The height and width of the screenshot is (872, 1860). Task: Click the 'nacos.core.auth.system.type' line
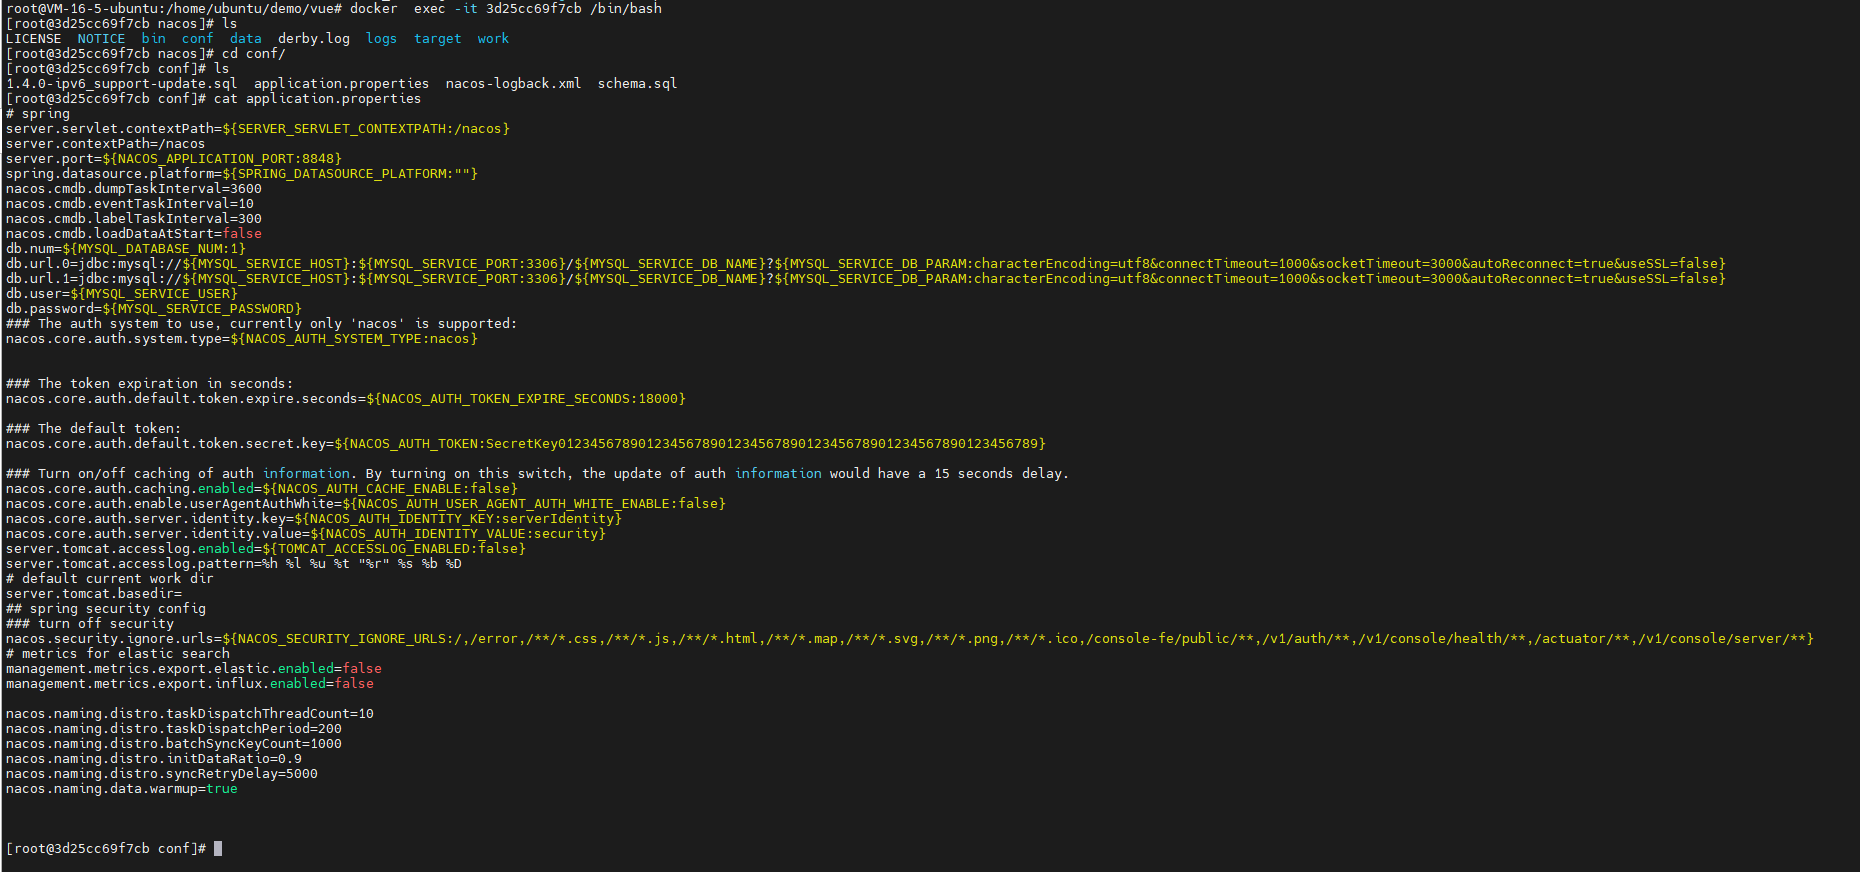click(x=242, y=339)
